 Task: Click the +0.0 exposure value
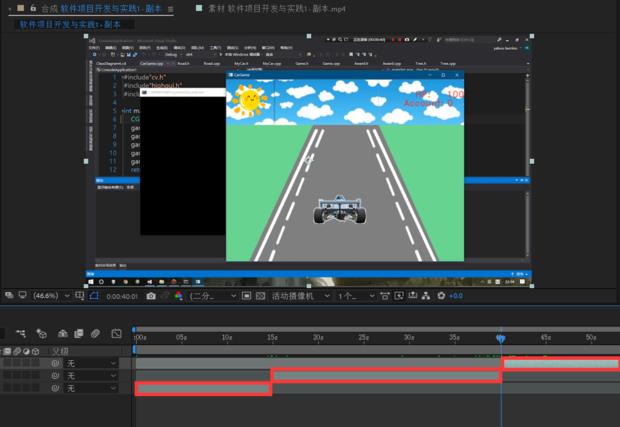pyautogui.click(x=453, y=296)
